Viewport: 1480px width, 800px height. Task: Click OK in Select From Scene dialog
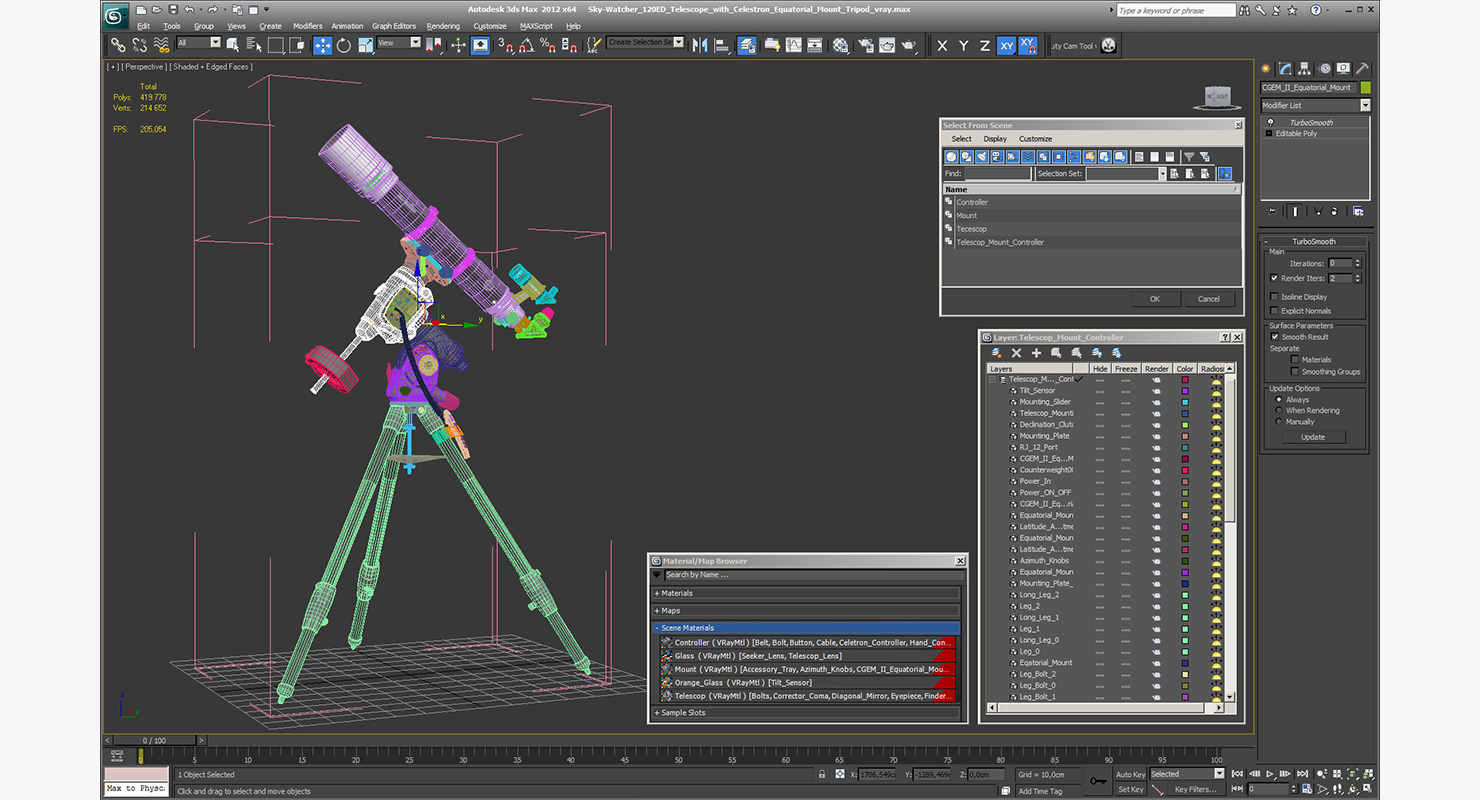(1155, 298)
